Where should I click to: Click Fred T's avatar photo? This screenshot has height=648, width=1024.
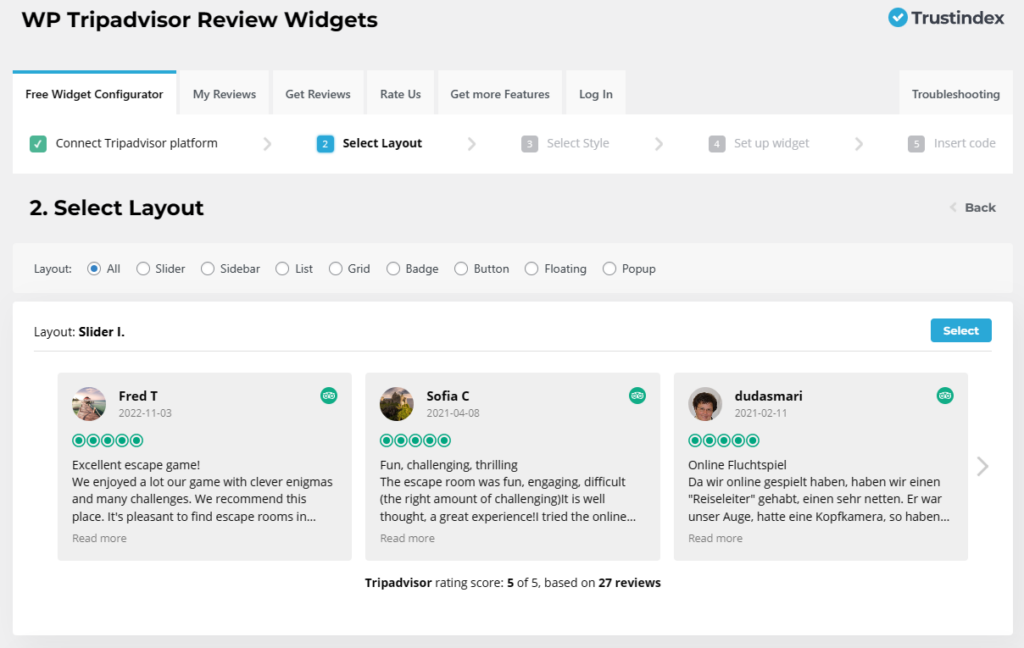pyautogui.click(x=88, y=404)
